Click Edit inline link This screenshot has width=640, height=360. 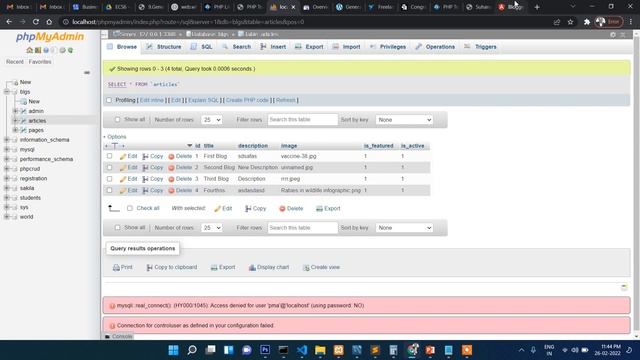[151, 100]
